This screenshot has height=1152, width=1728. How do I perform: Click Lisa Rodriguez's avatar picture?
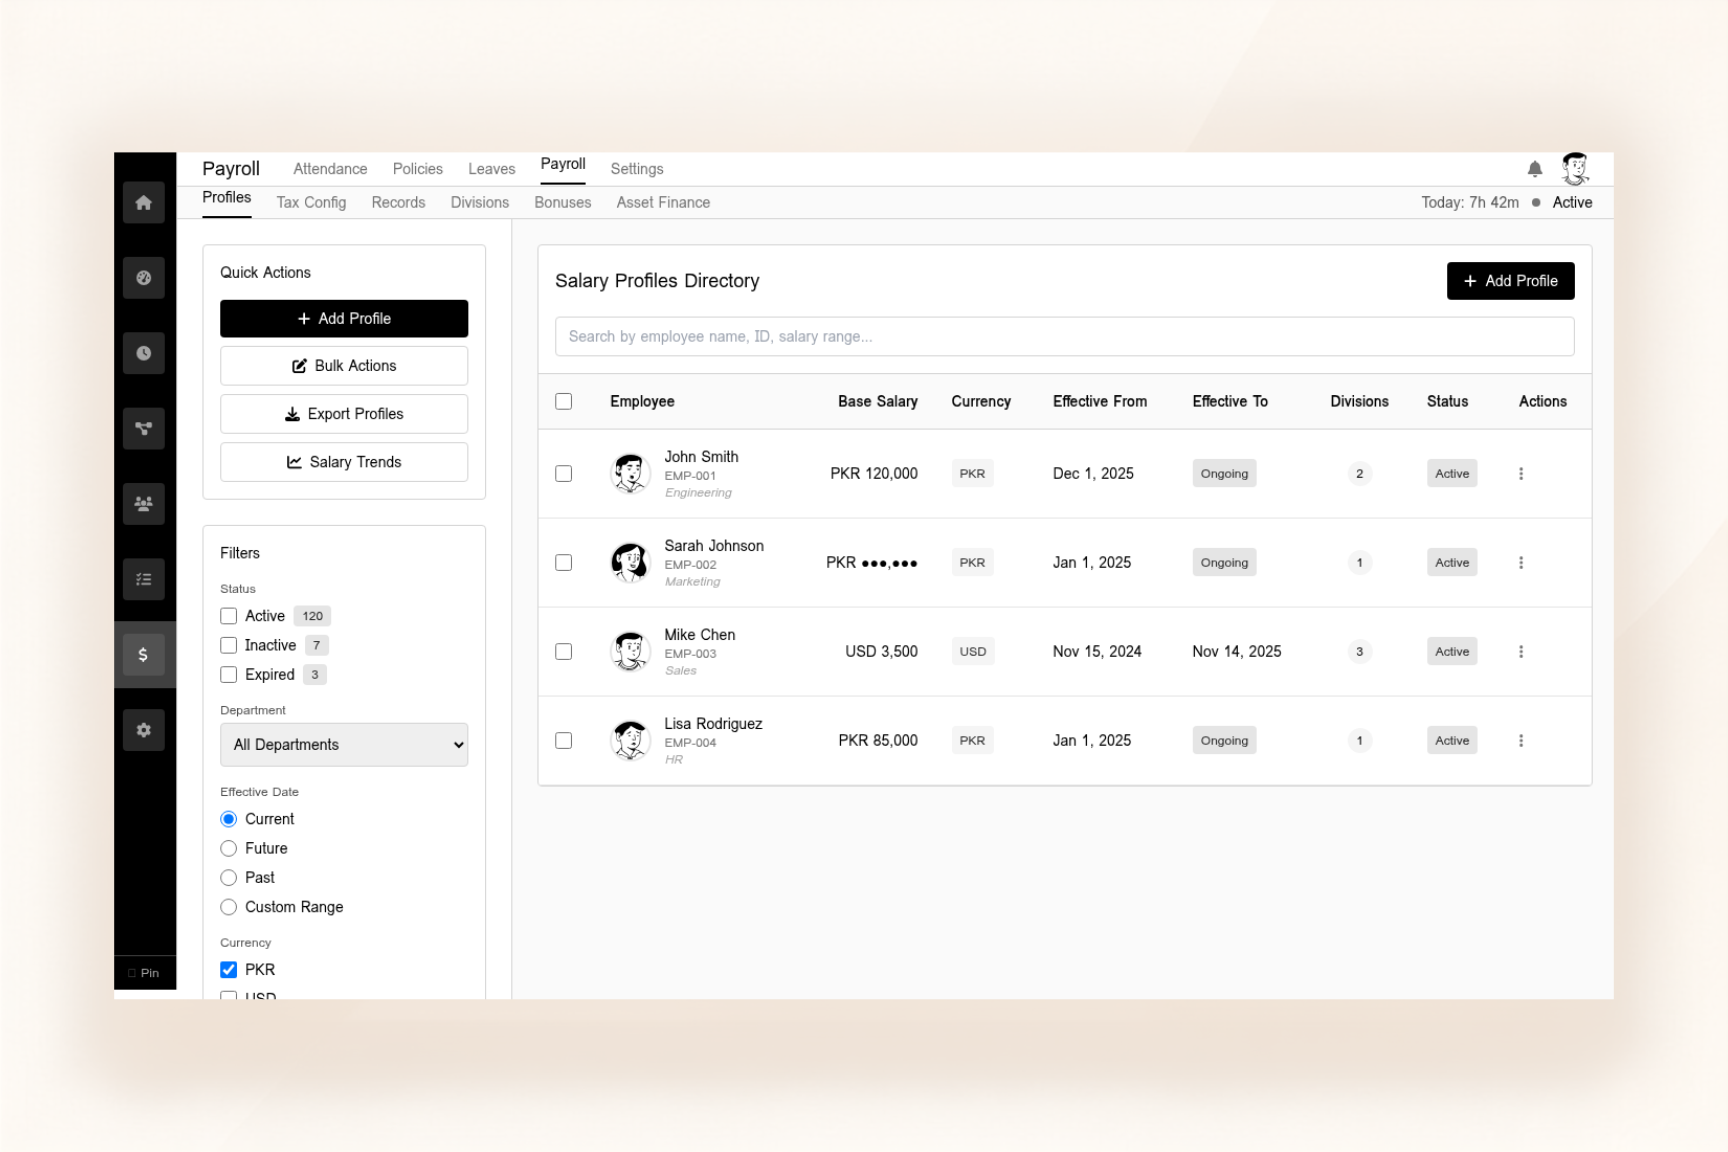(x=631, y=741)
